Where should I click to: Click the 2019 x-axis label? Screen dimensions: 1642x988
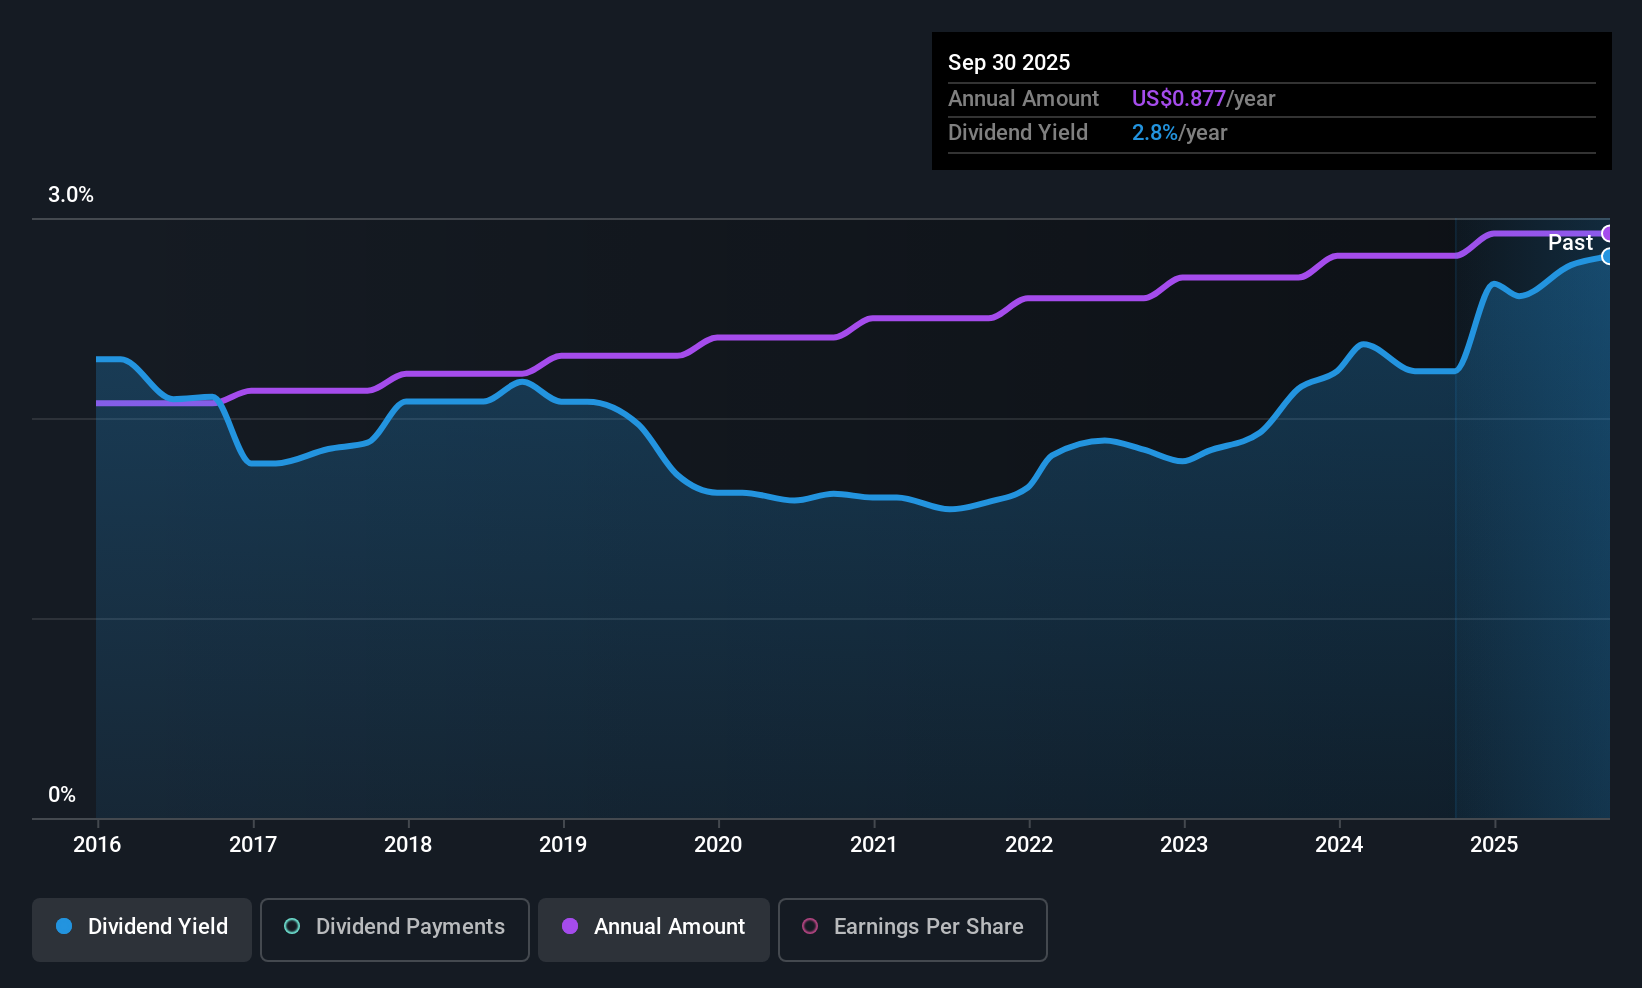click(x=563, y=844)
